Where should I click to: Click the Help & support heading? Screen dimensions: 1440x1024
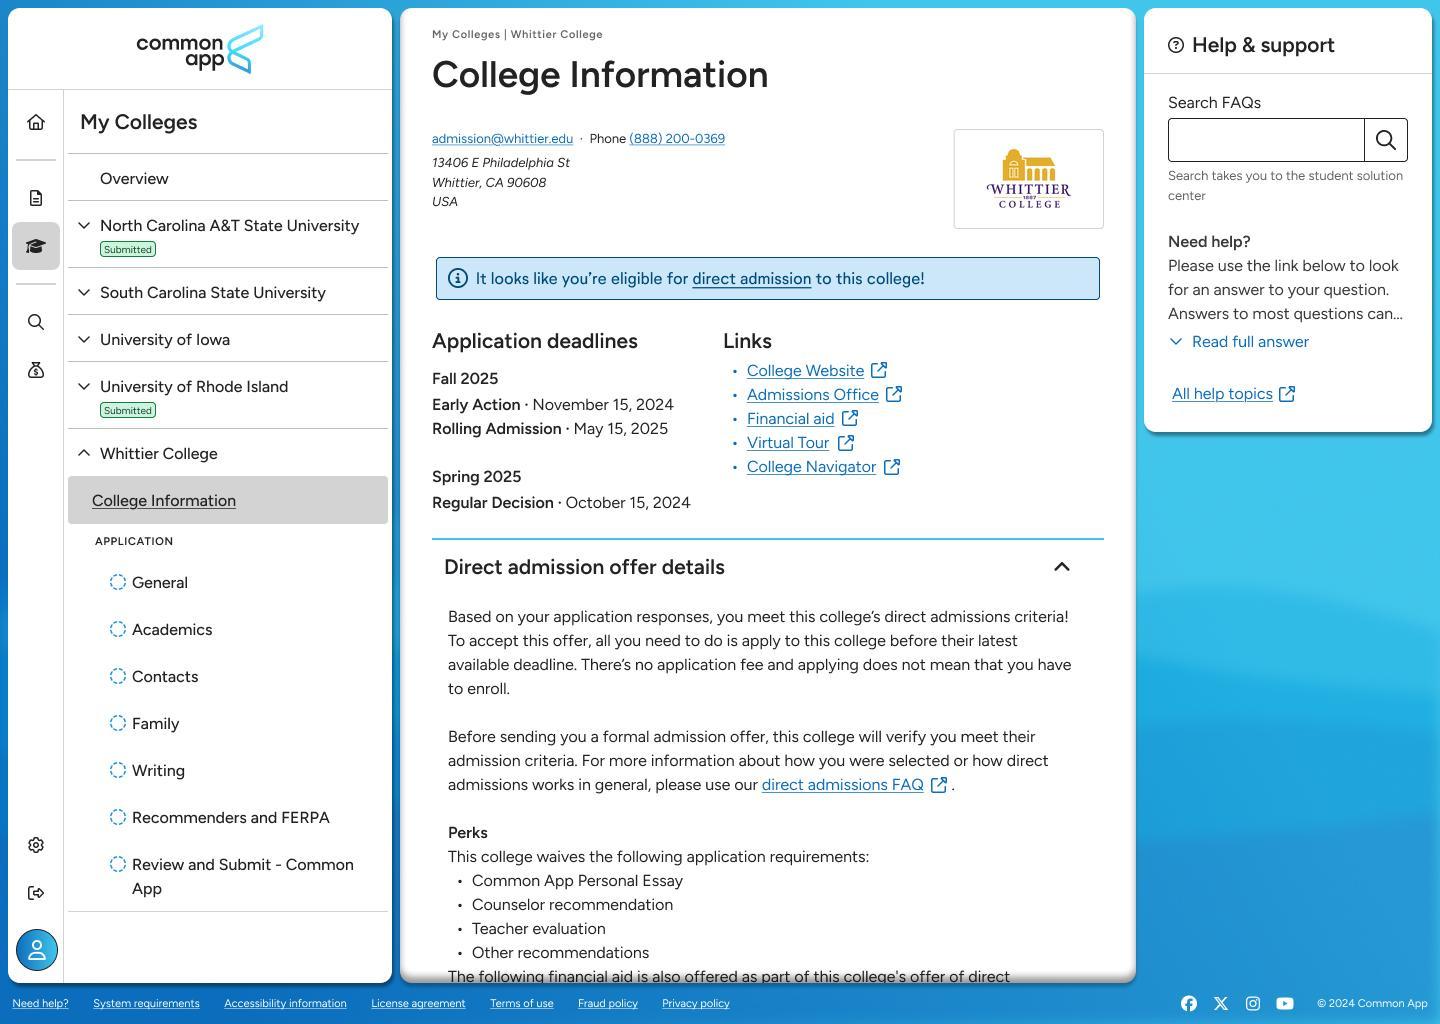1263,45
